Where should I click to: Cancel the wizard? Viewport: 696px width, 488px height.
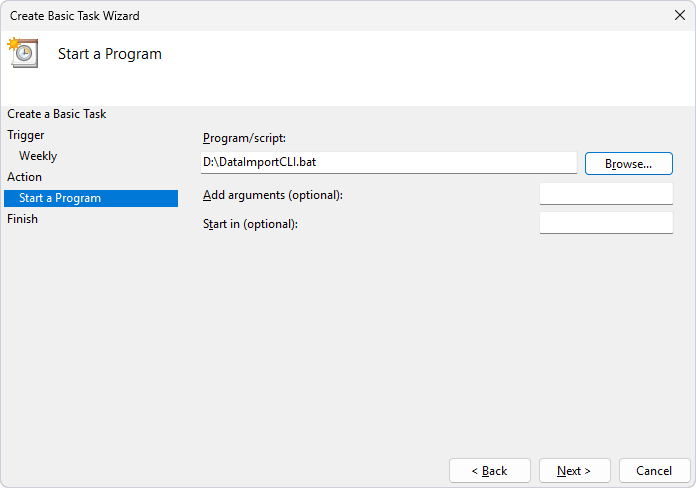[654, 471]
